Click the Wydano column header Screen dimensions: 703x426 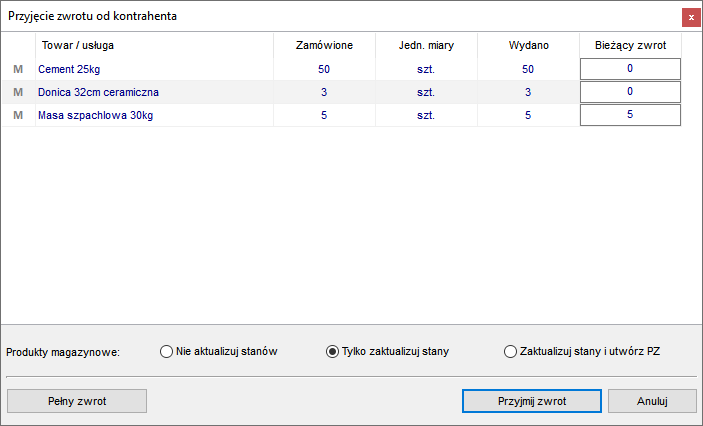pos(529,45)
